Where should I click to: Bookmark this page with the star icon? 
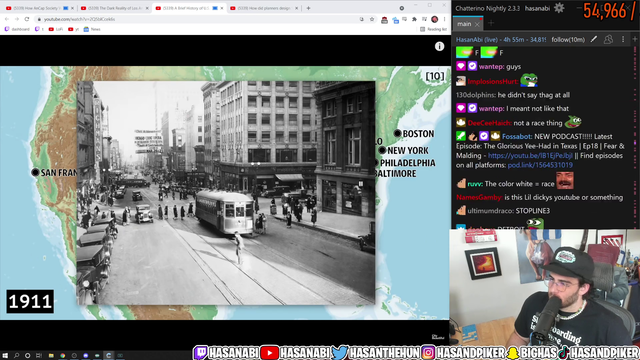372,19
